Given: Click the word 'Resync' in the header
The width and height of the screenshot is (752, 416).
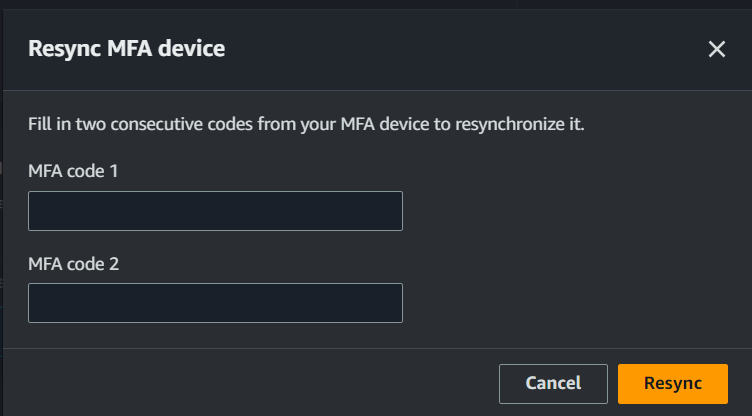Looking at the screenshot, I should pos(58,48).
